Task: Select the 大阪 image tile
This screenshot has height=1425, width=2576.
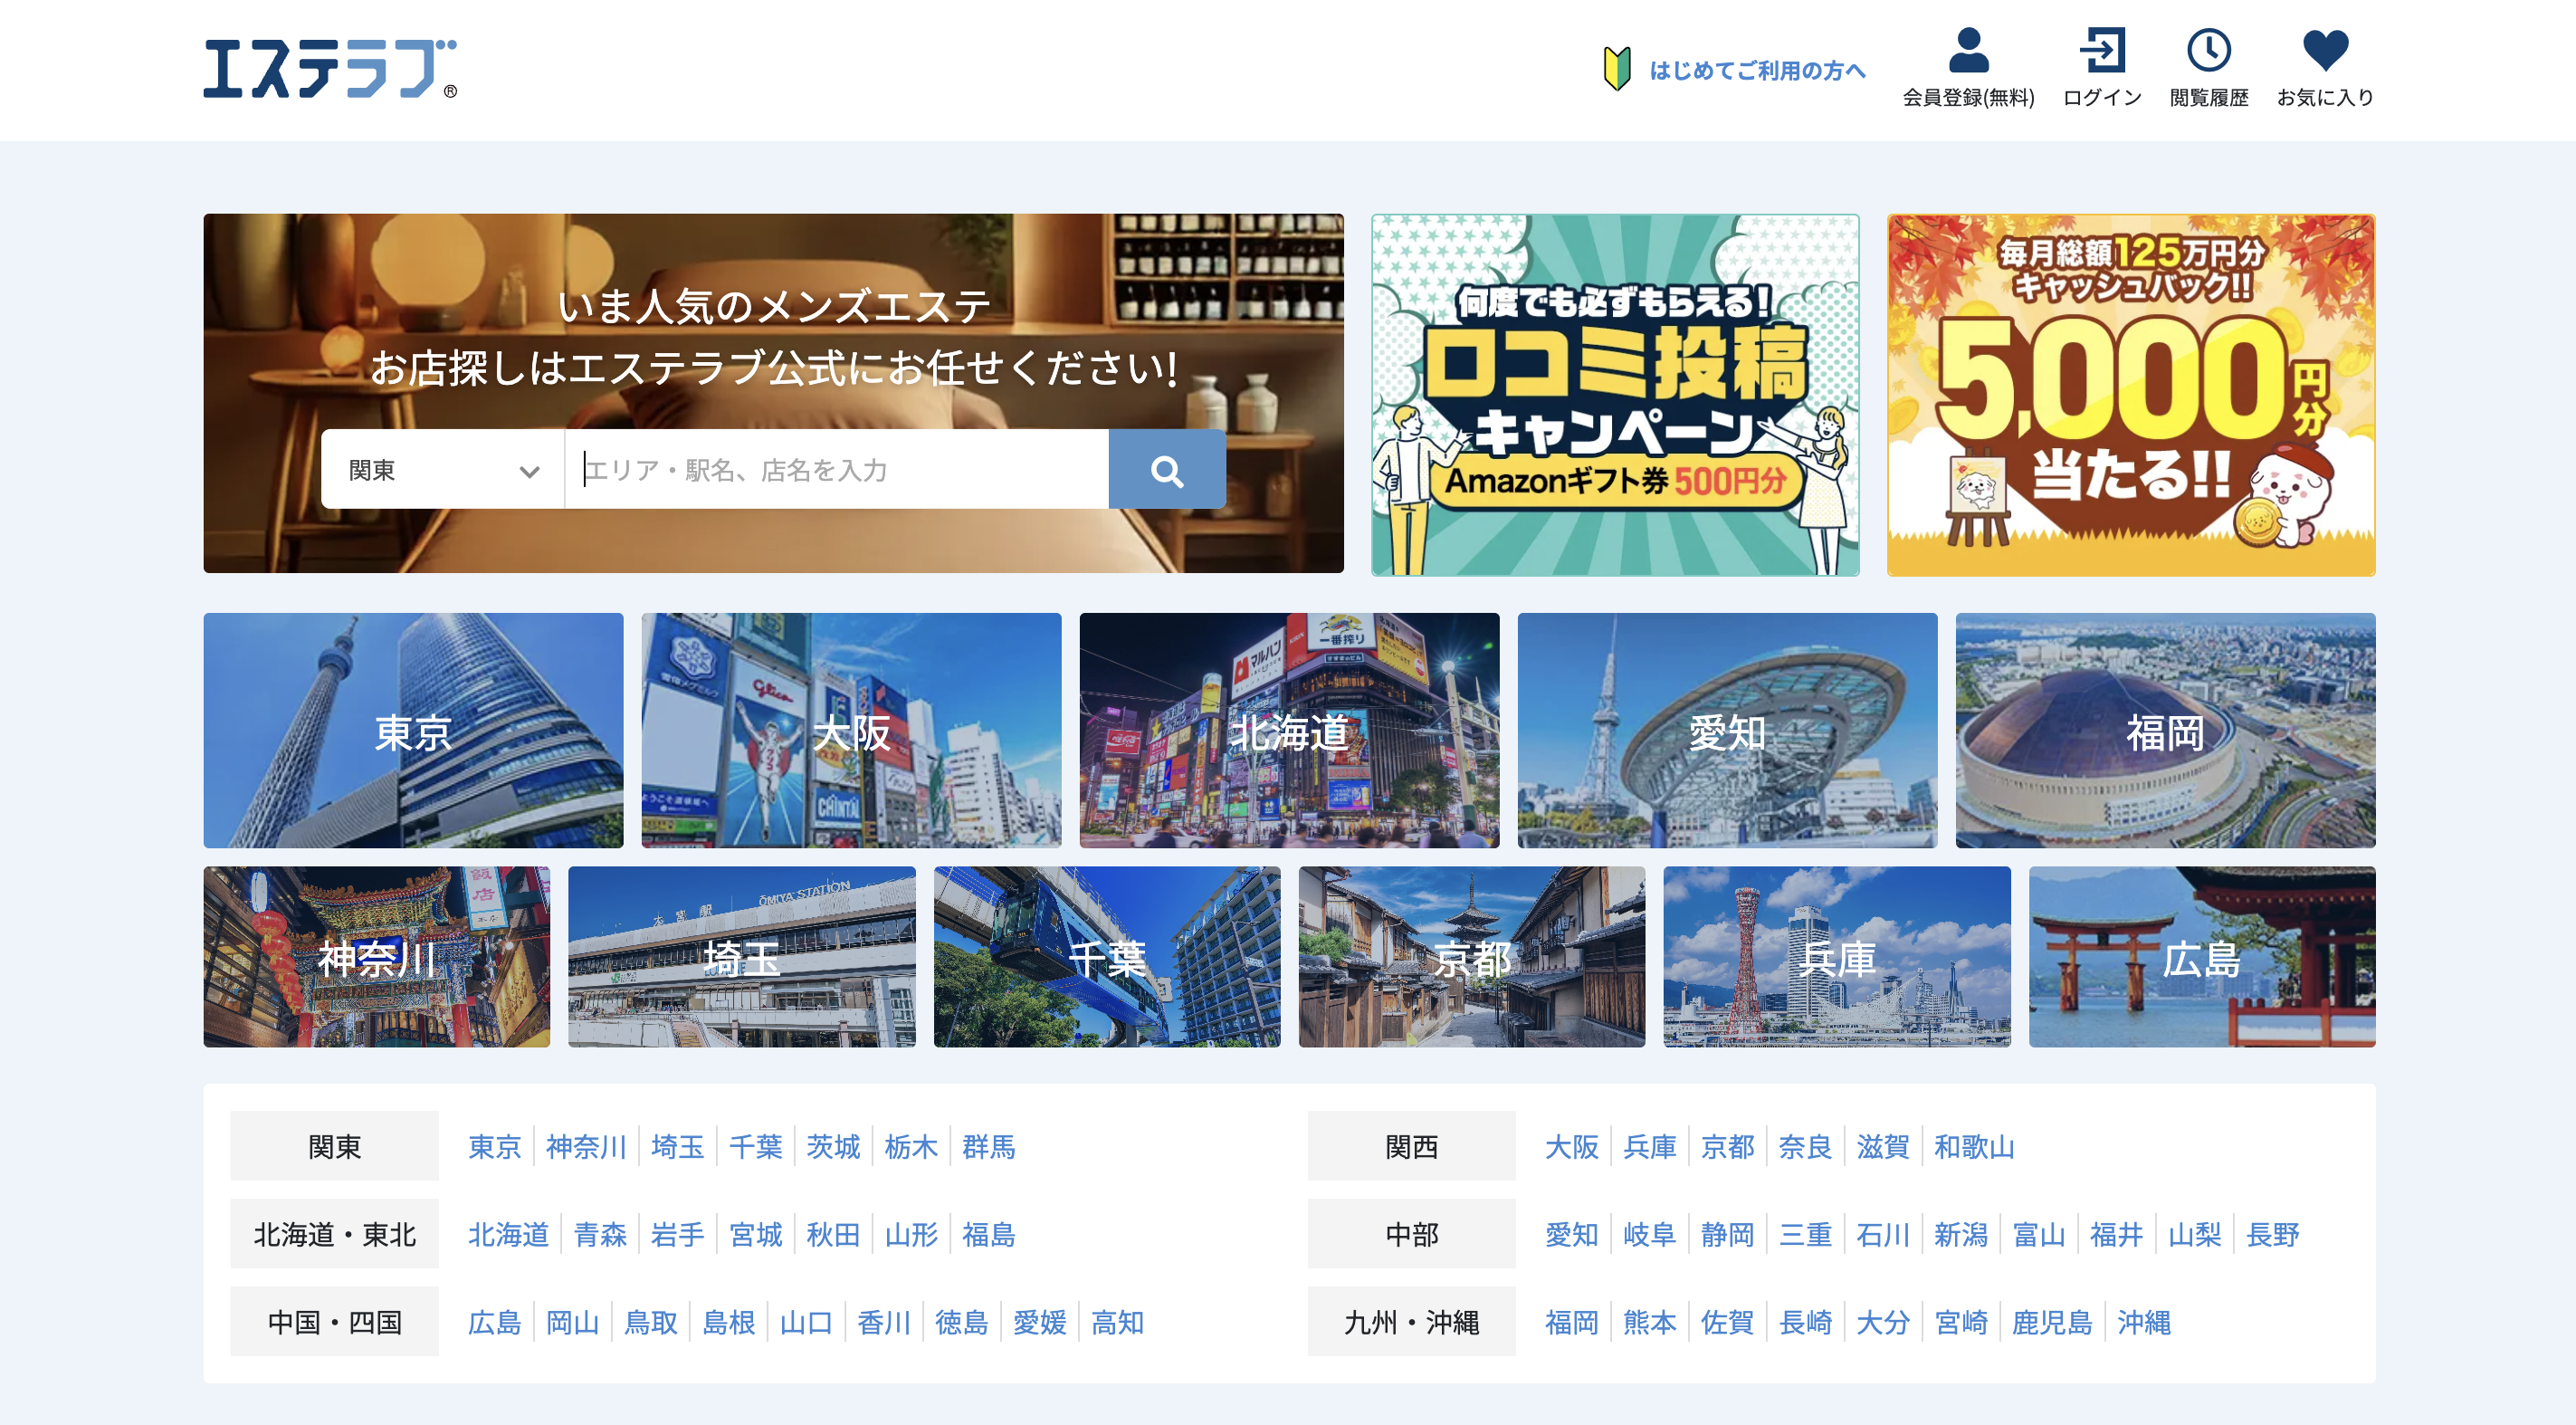Action: click(x=850, y=731)
